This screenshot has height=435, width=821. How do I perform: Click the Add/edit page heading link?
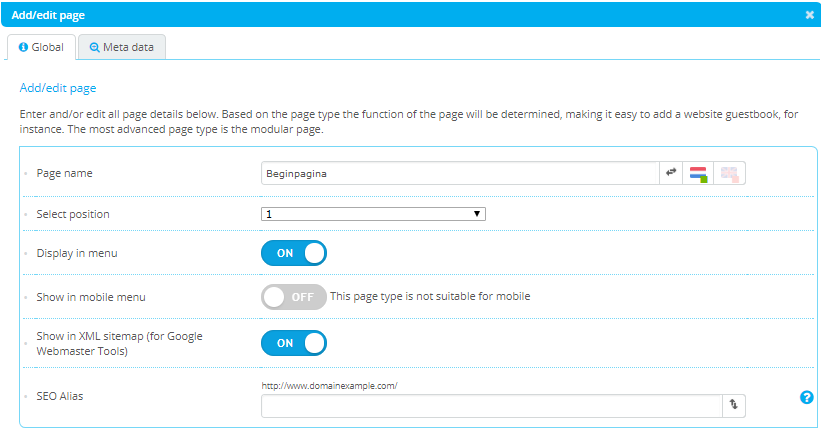pos(58,88)
